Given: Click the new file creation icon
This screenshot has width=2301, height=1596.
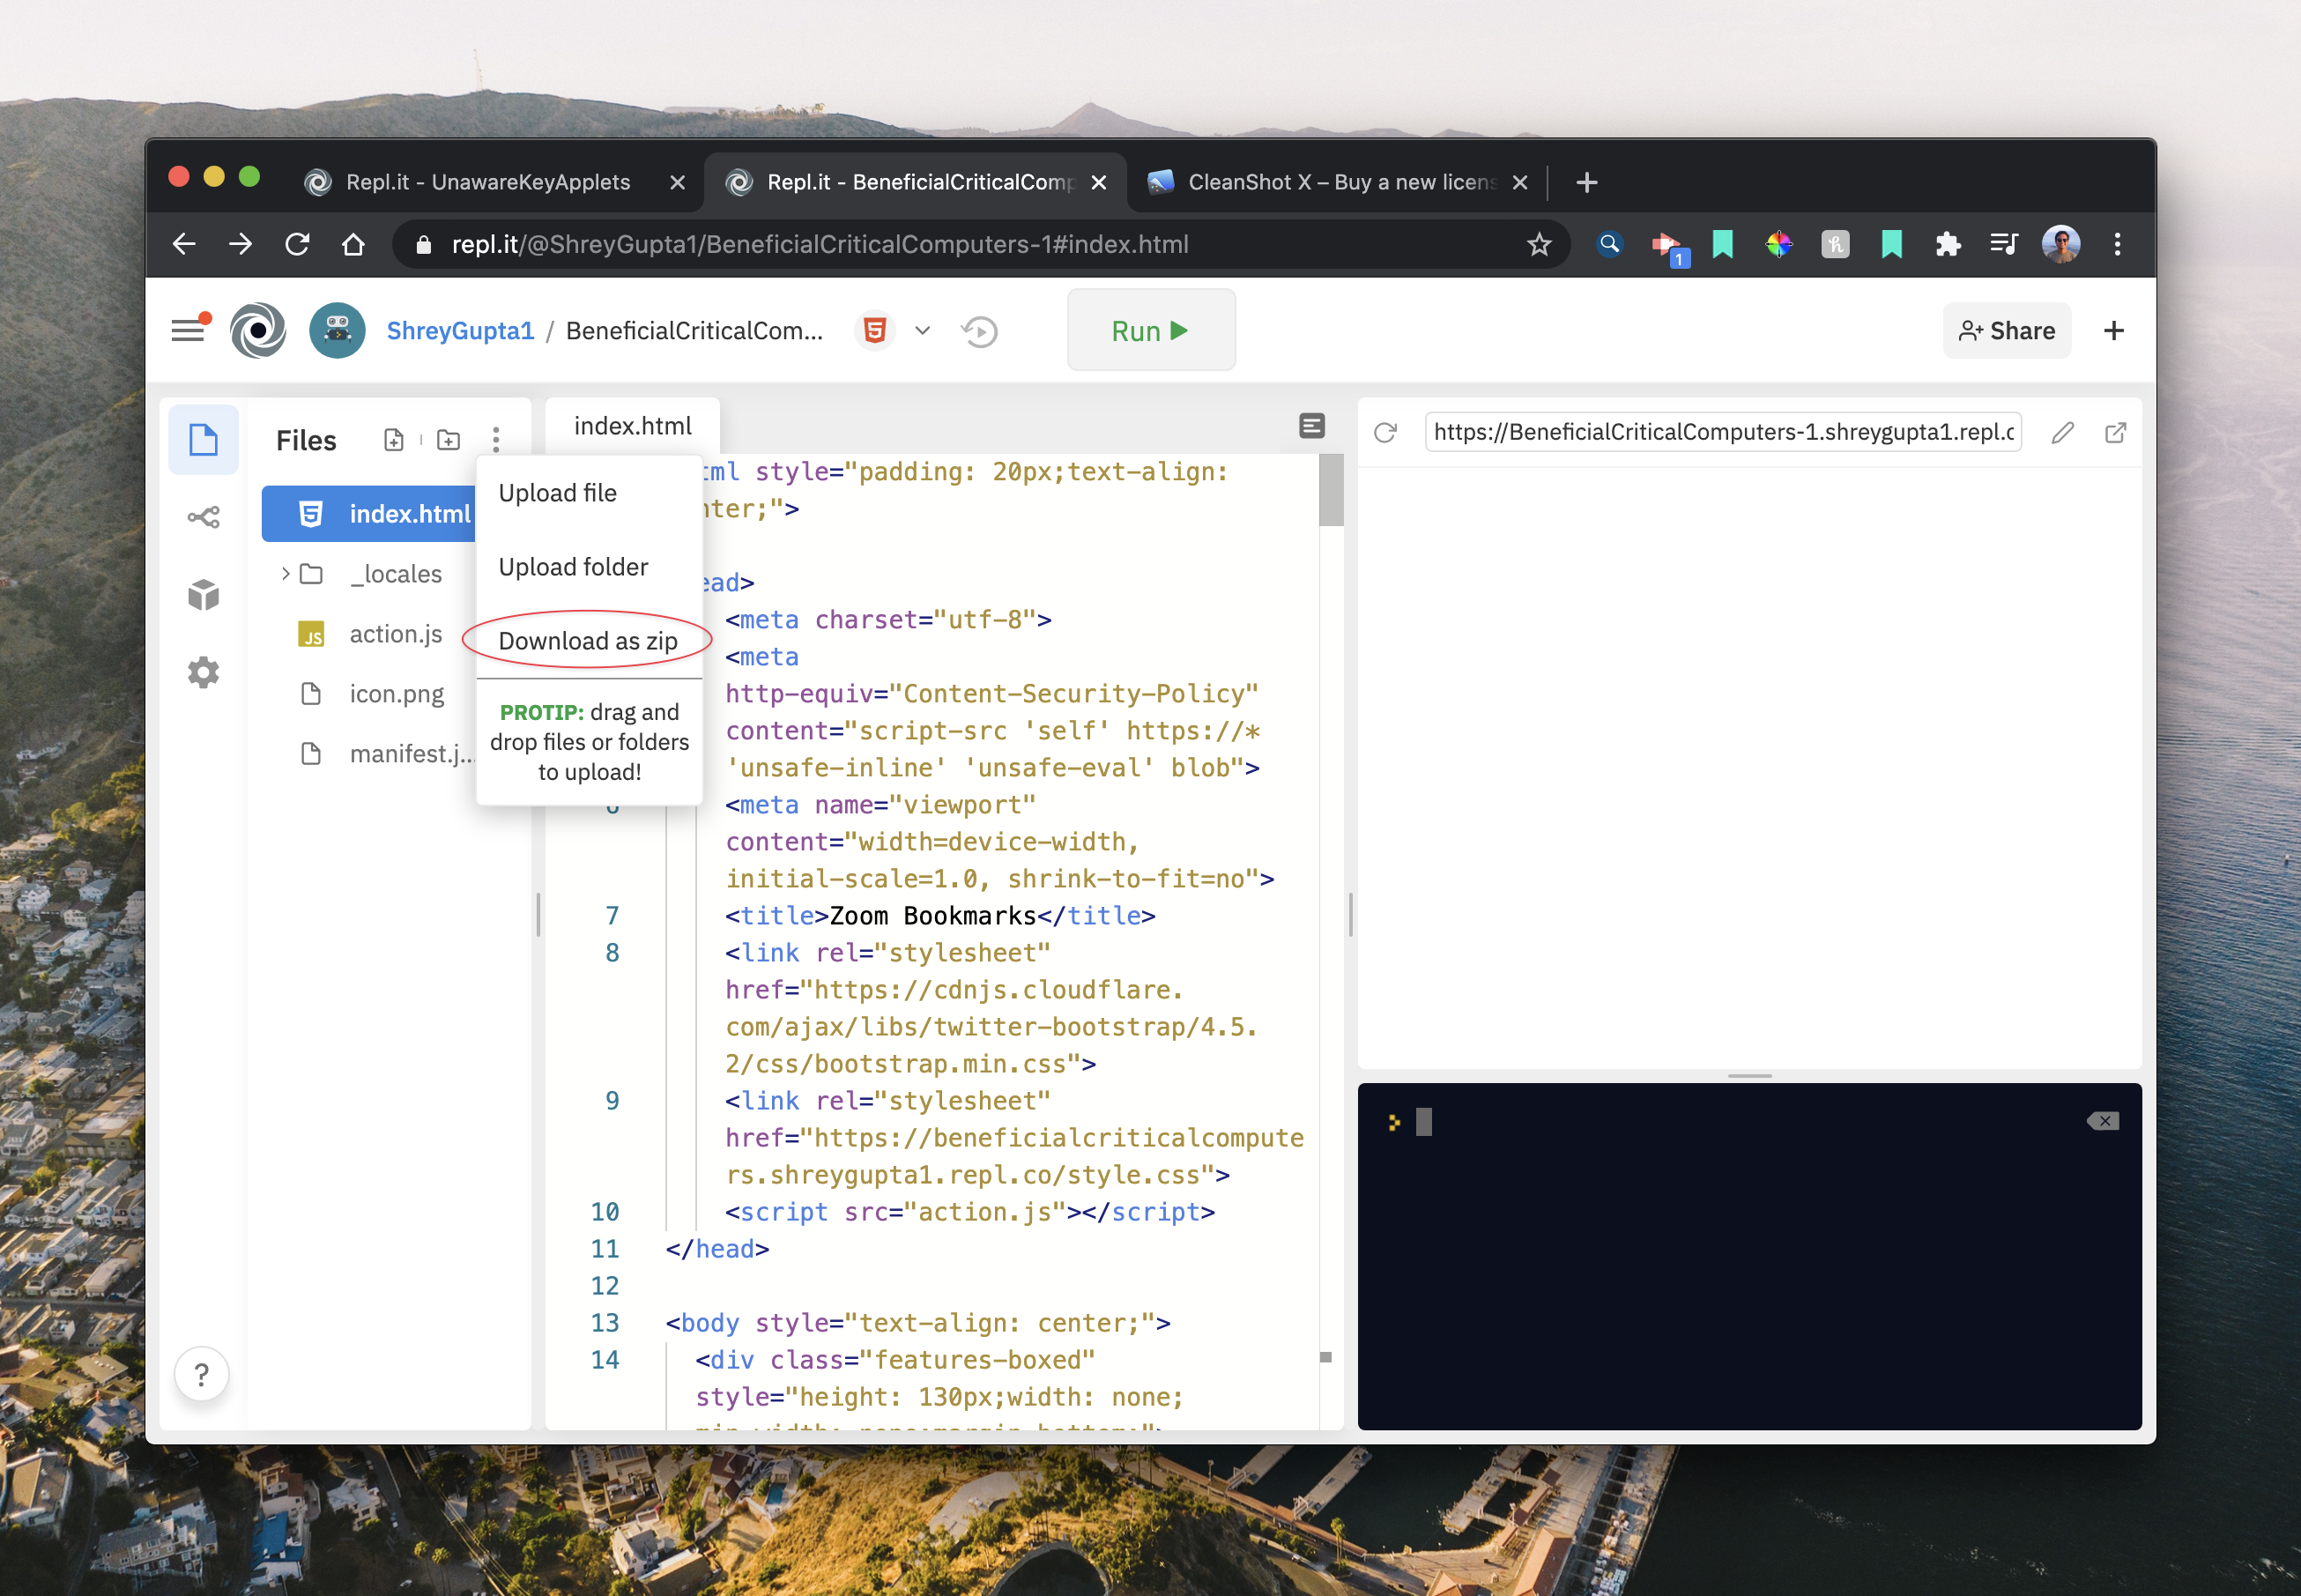Looking at the screenshot, I should [x=393, y=441].
